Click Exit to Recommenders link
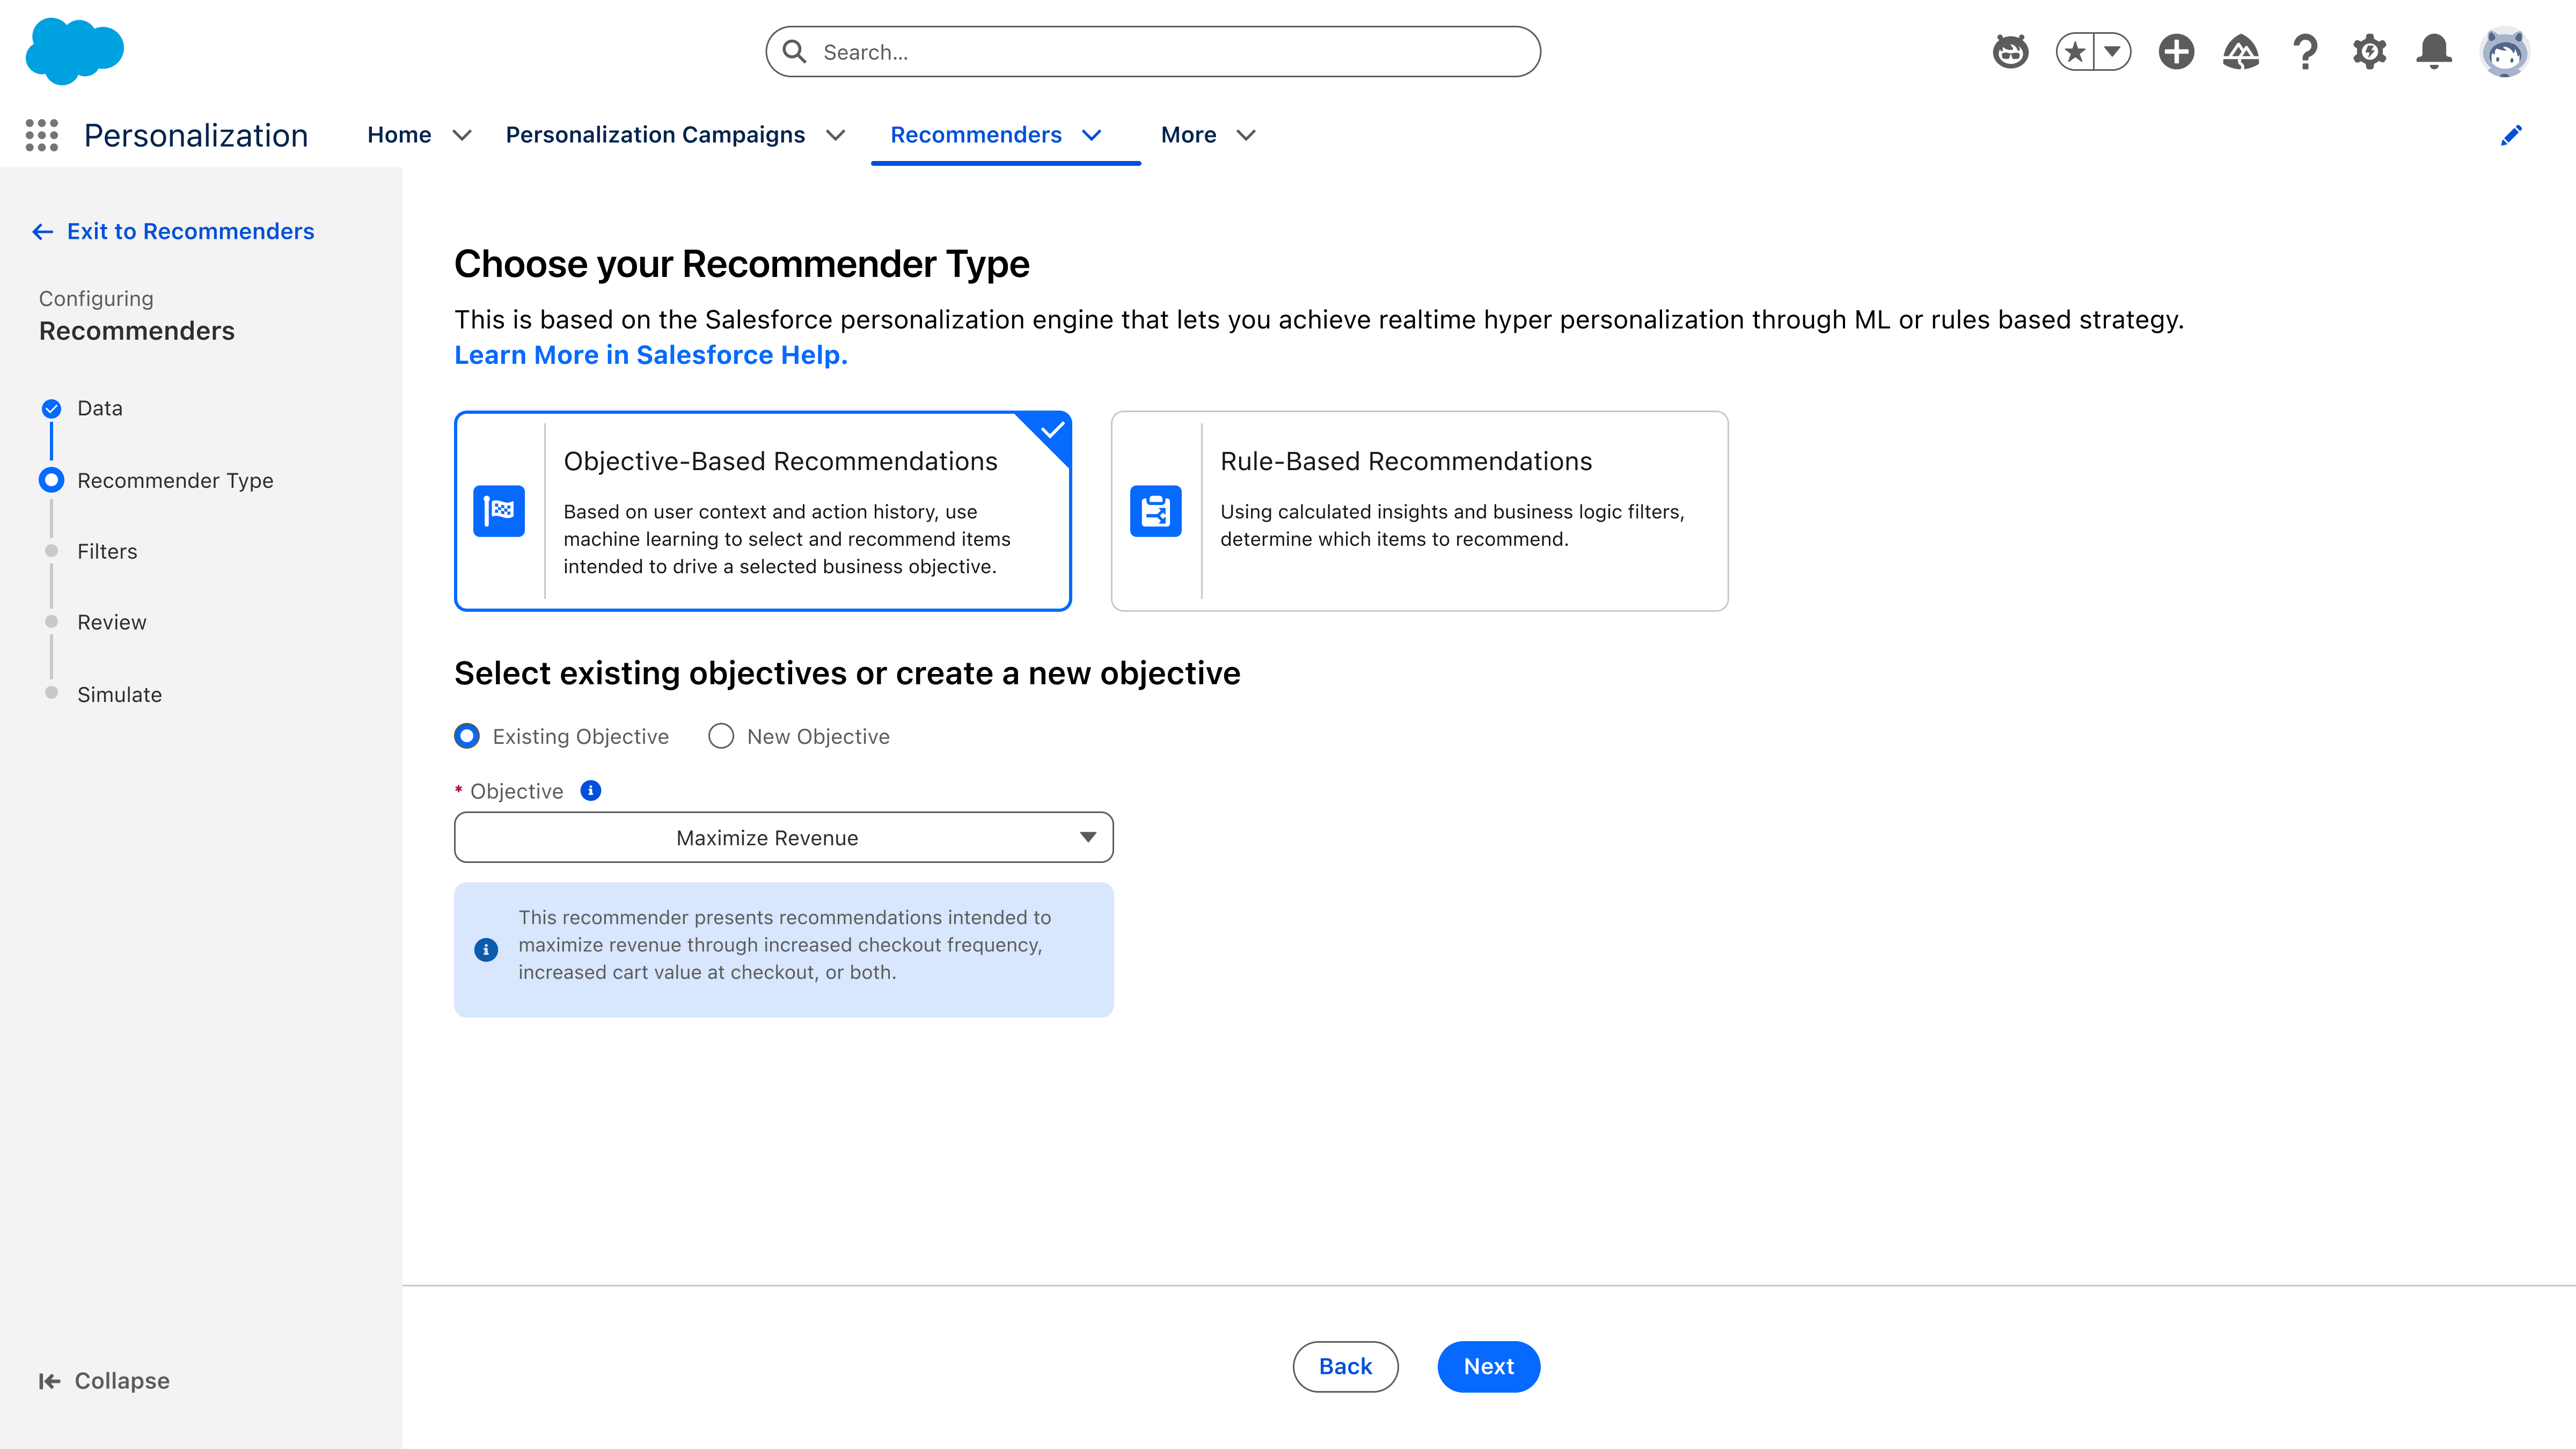2576x1449 pixels. (x=190, y=232)
